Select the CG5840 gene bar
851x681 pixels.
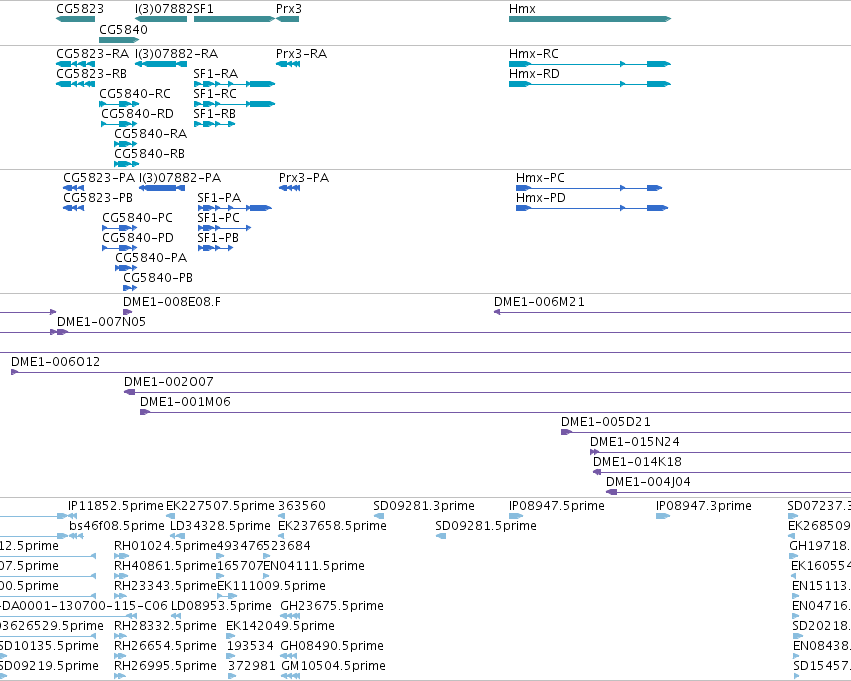coord(119,40)
